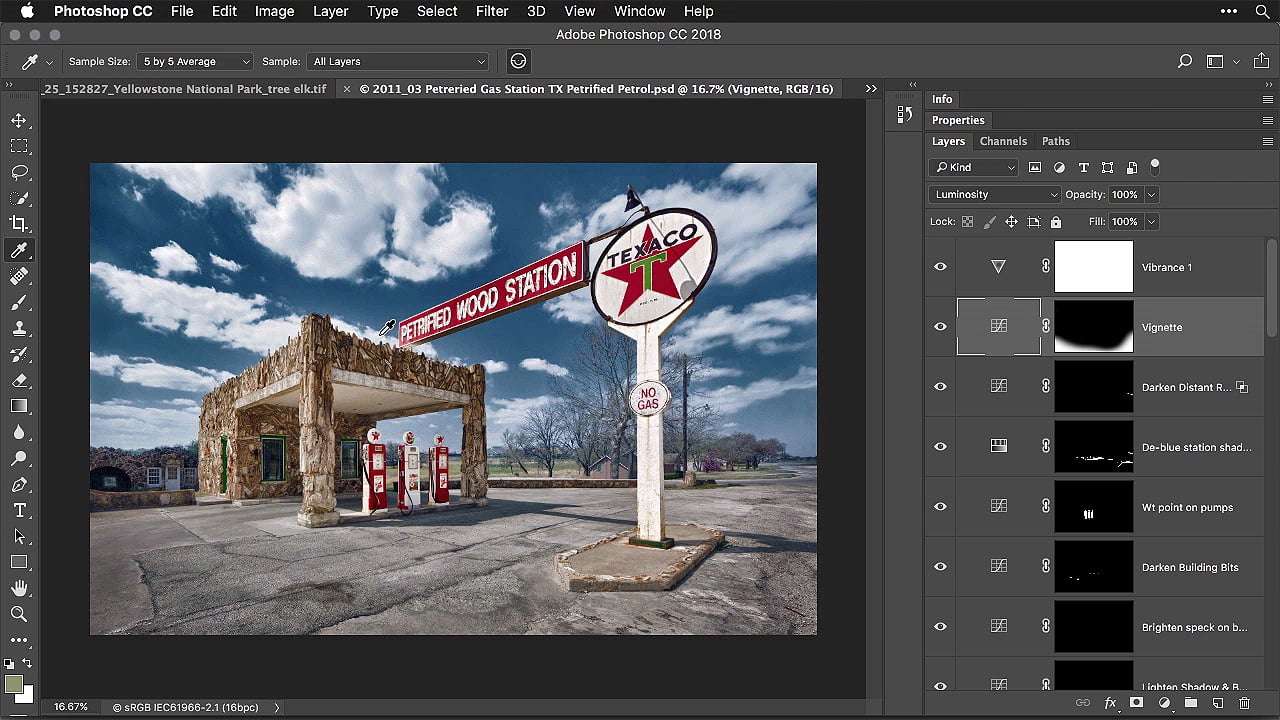Toggle visibility of the Vibrance 1 layer
1280x720 pixels.
coord(940,267)
